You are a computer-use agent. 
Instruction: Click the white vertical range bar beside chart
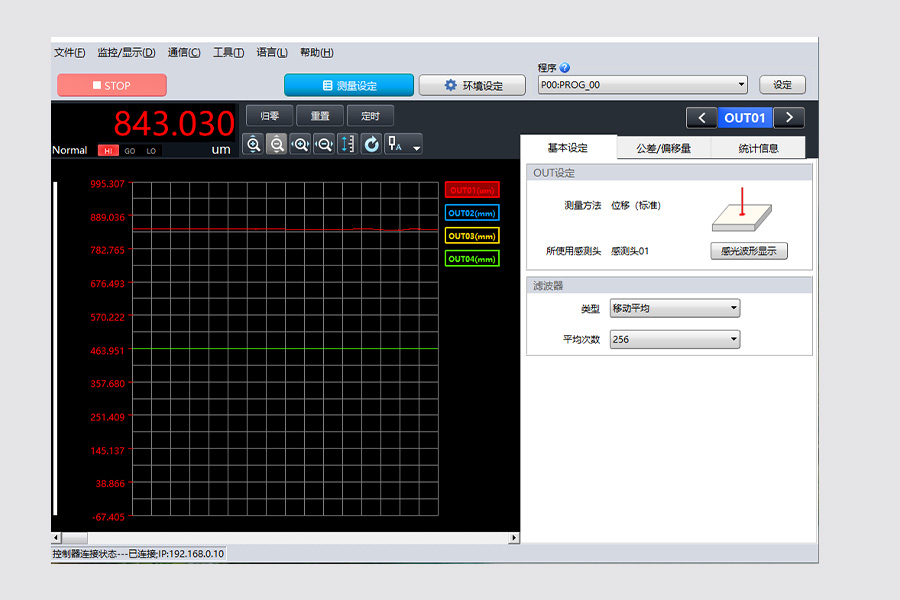[x=55, y=348]
